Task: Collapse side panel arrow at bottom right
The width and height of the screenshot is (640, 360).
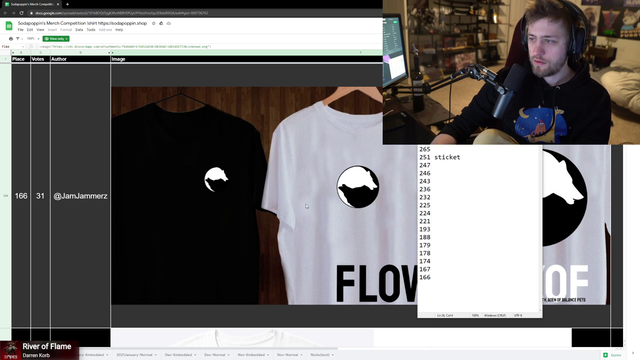Action: tap(633, 353)
